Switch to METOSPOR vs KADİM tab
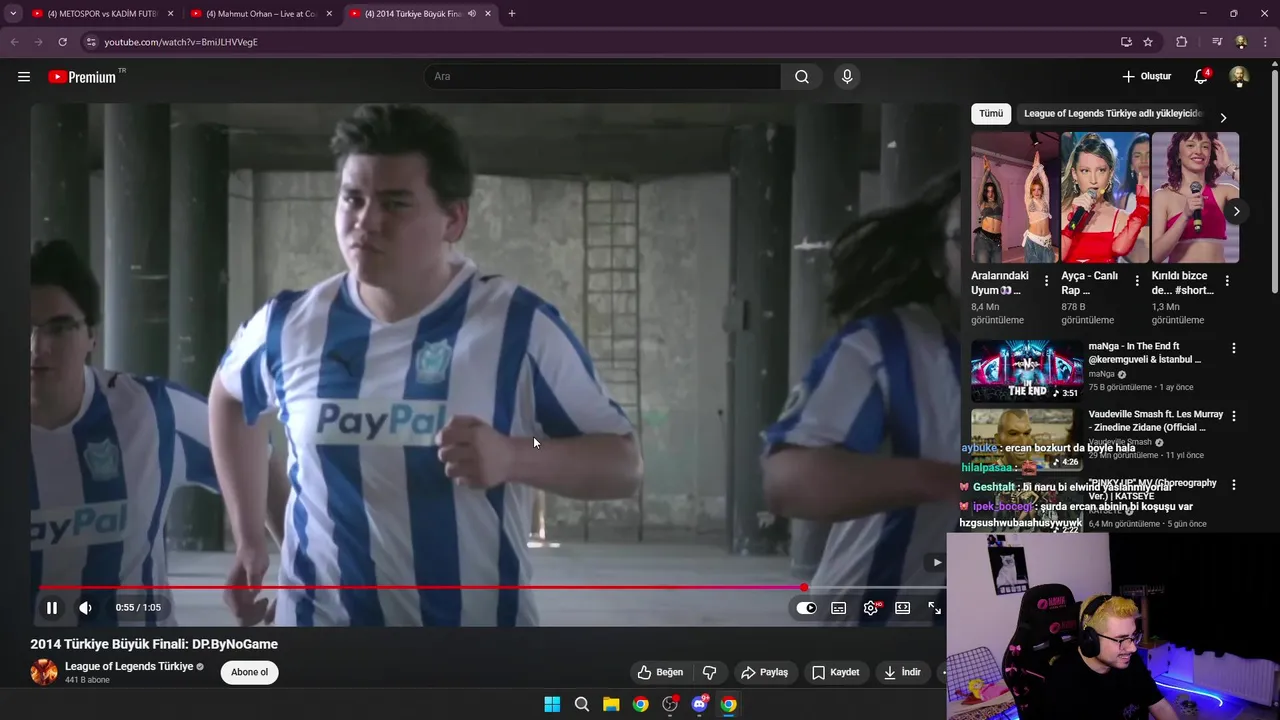This screenshot has width=1280, height=720. coord(103,14)
